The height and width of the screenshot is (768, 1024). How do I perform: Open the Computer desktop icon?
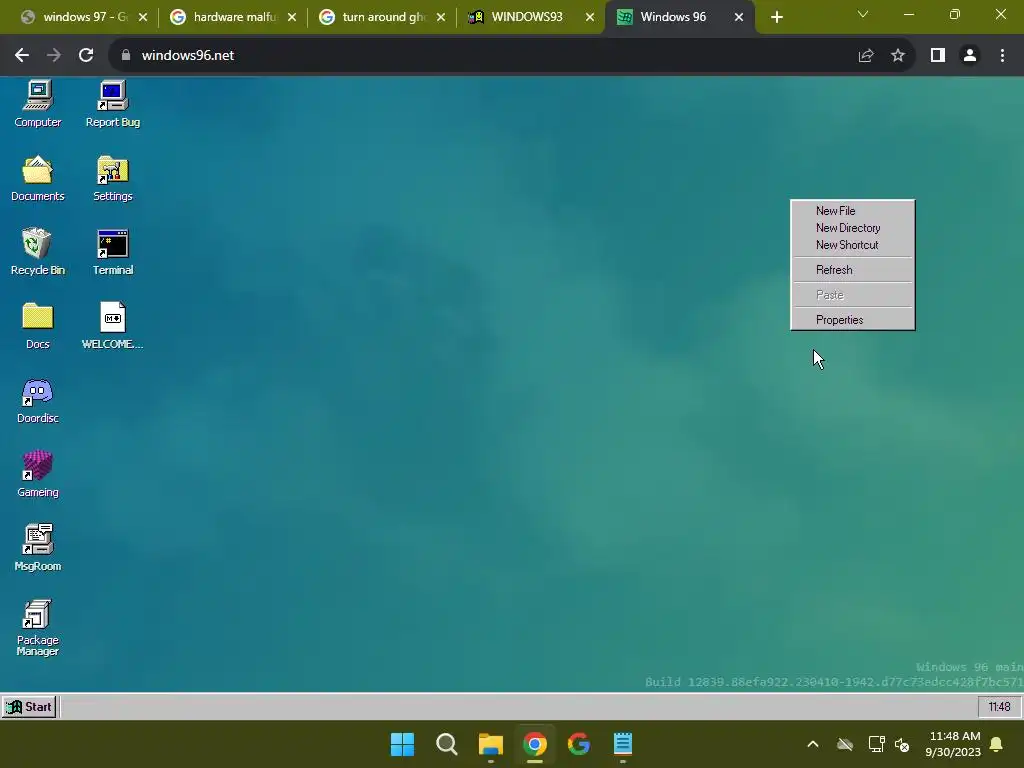click(x=37, y=103)
